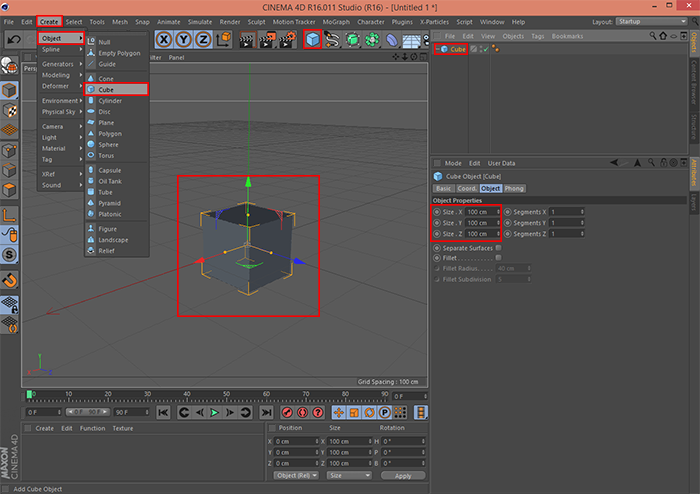
Task: Select the Workplane orange grid icon
Action: [9, 130]
